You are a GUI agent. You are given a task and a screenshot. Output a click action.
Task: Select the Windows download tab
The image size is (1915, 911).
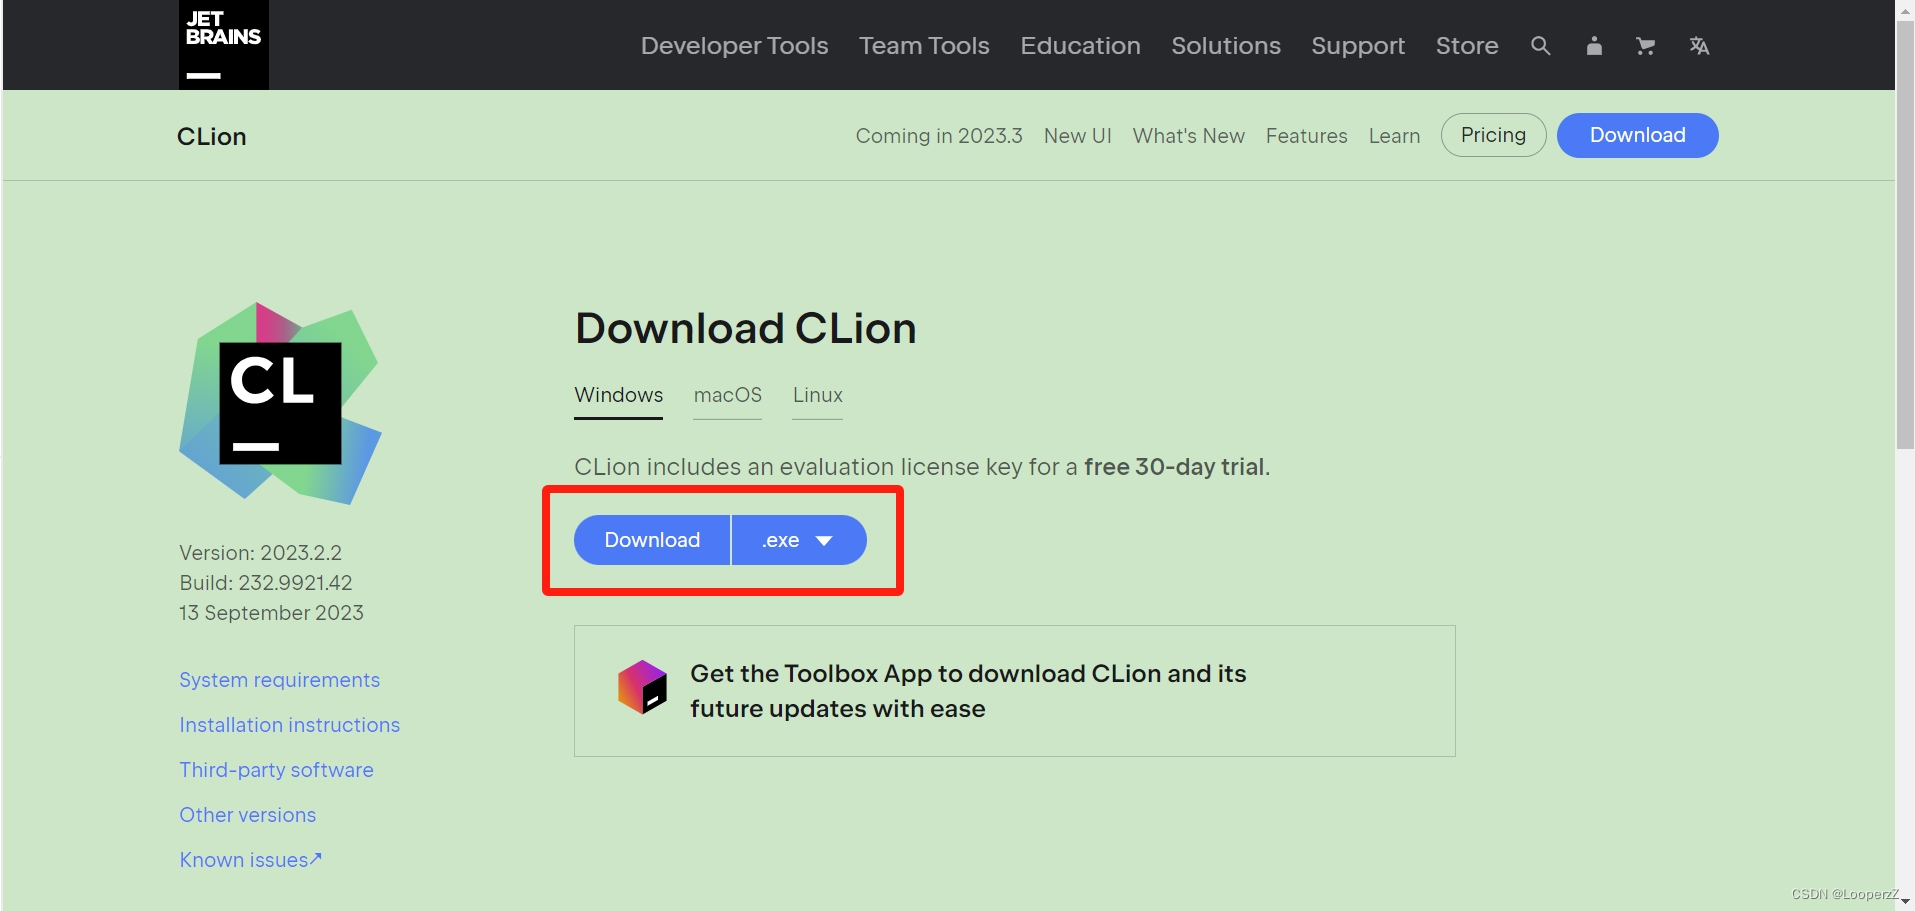(x=618, y=395)
